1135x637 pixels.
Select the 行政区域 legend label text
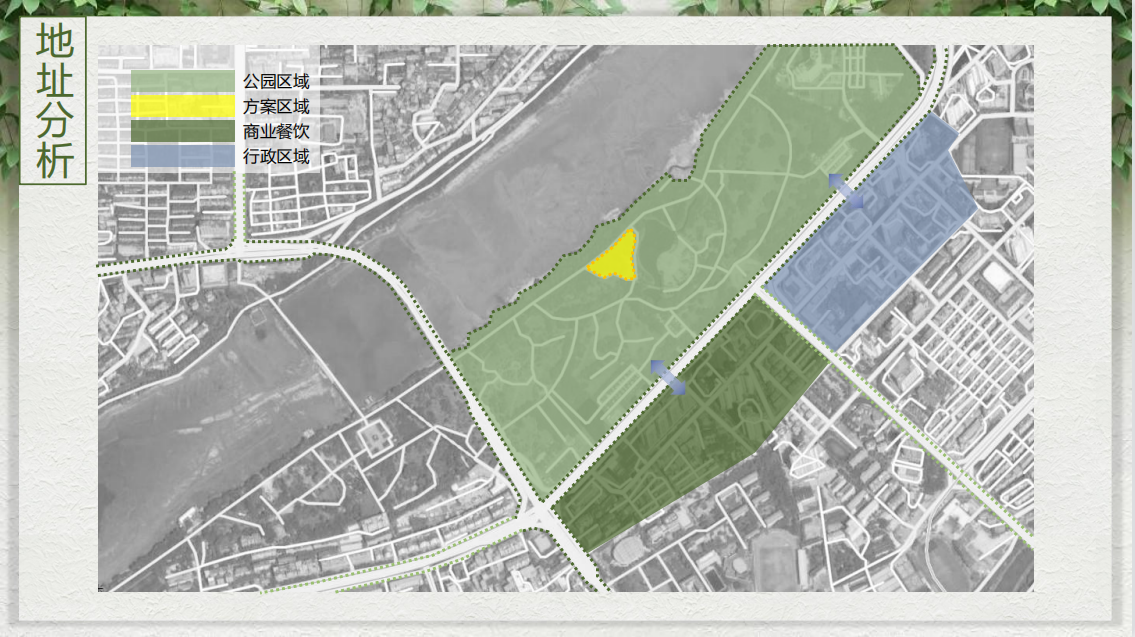(276, 156)
